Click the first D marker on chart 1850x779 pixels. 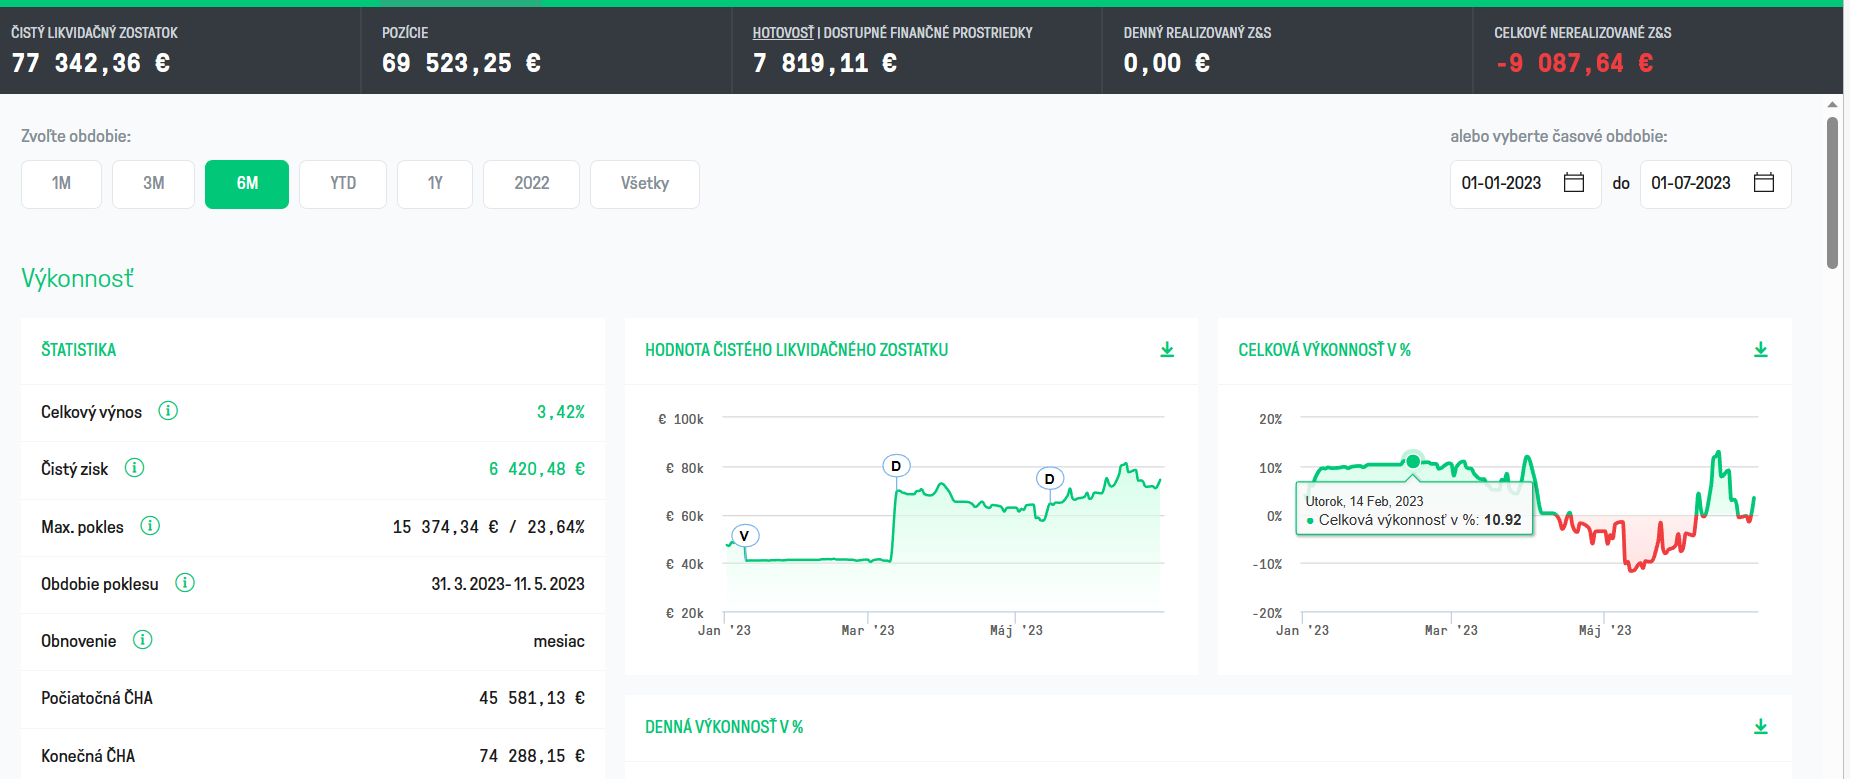pyautogui.click(x=896, y=466)
